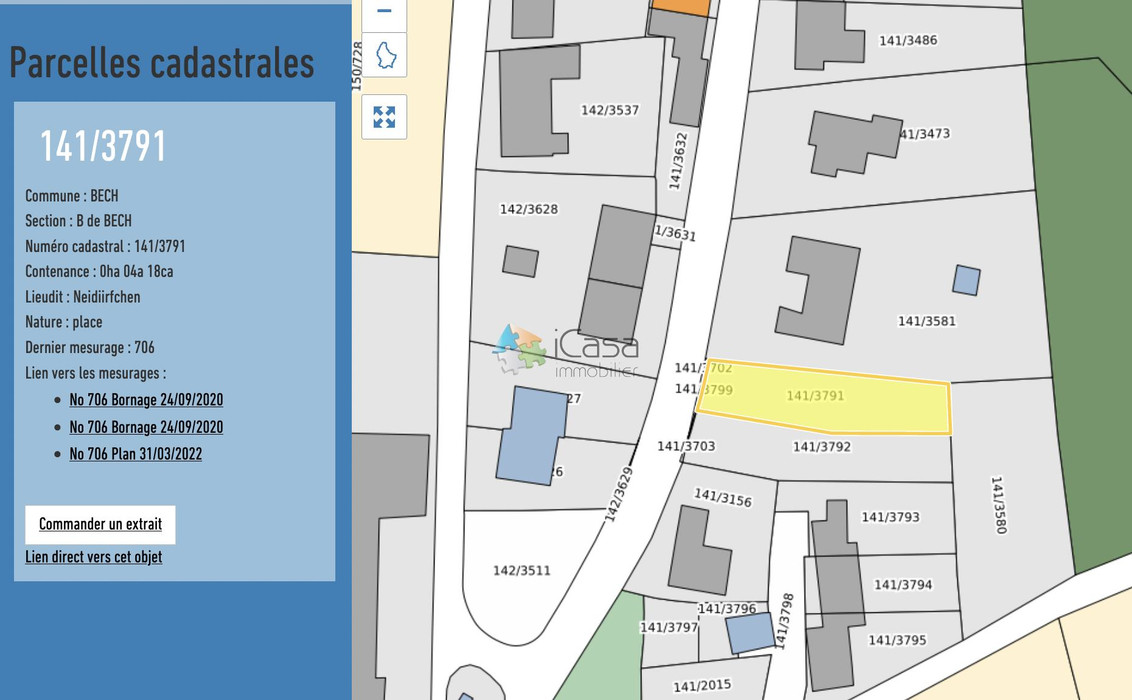Open link No 706 Plan 31/03/2022
Viewport: 1132px width, 700px height.
[x=136, y=453]
